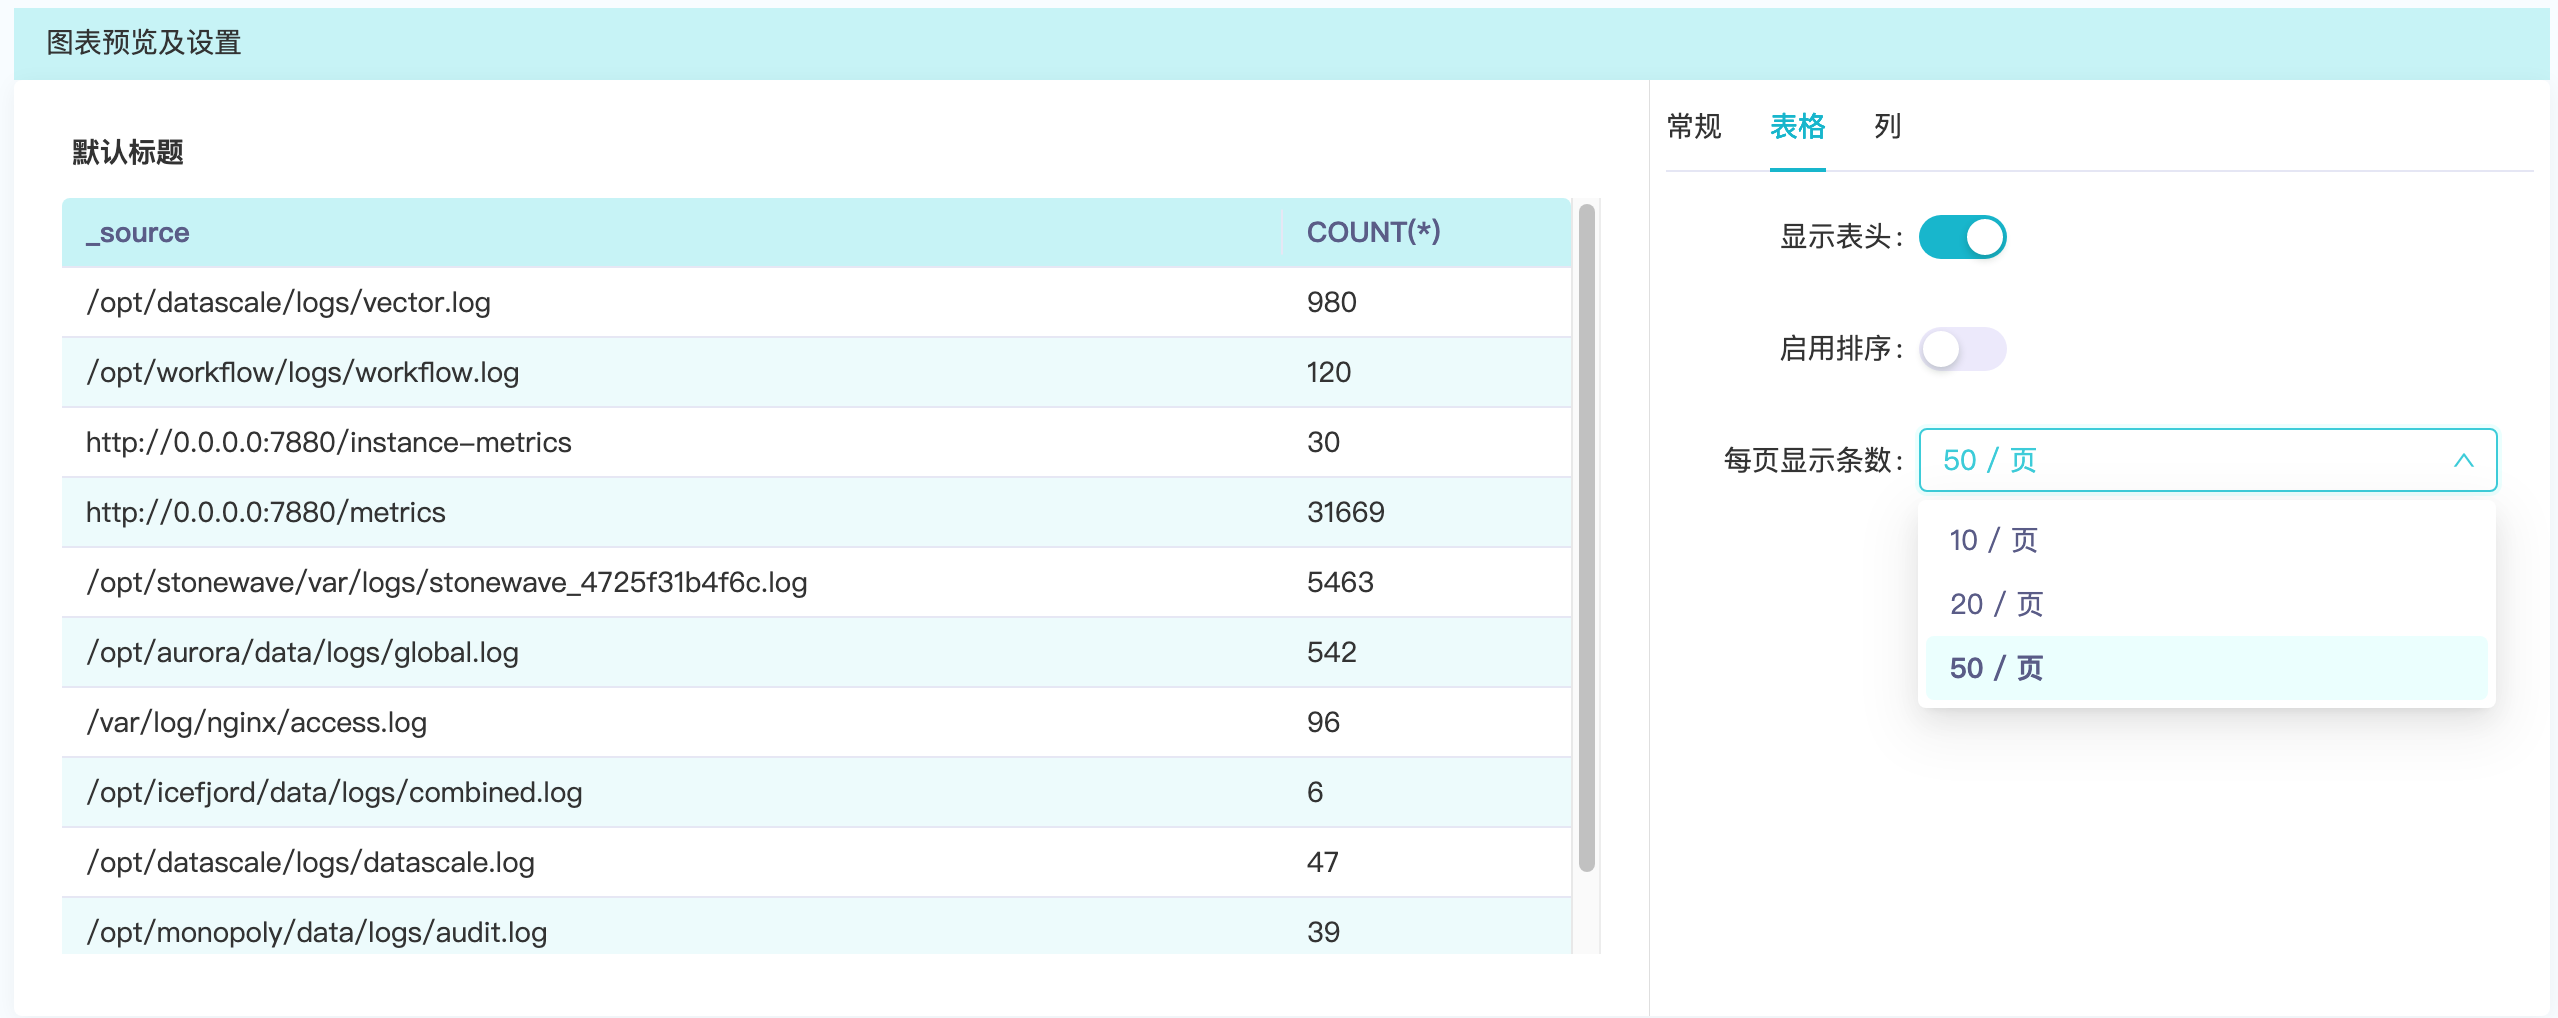Viewport: 2558px width, 1018px height.
Task: Click the 显示表头 label
Action: tap(1841, 237)
